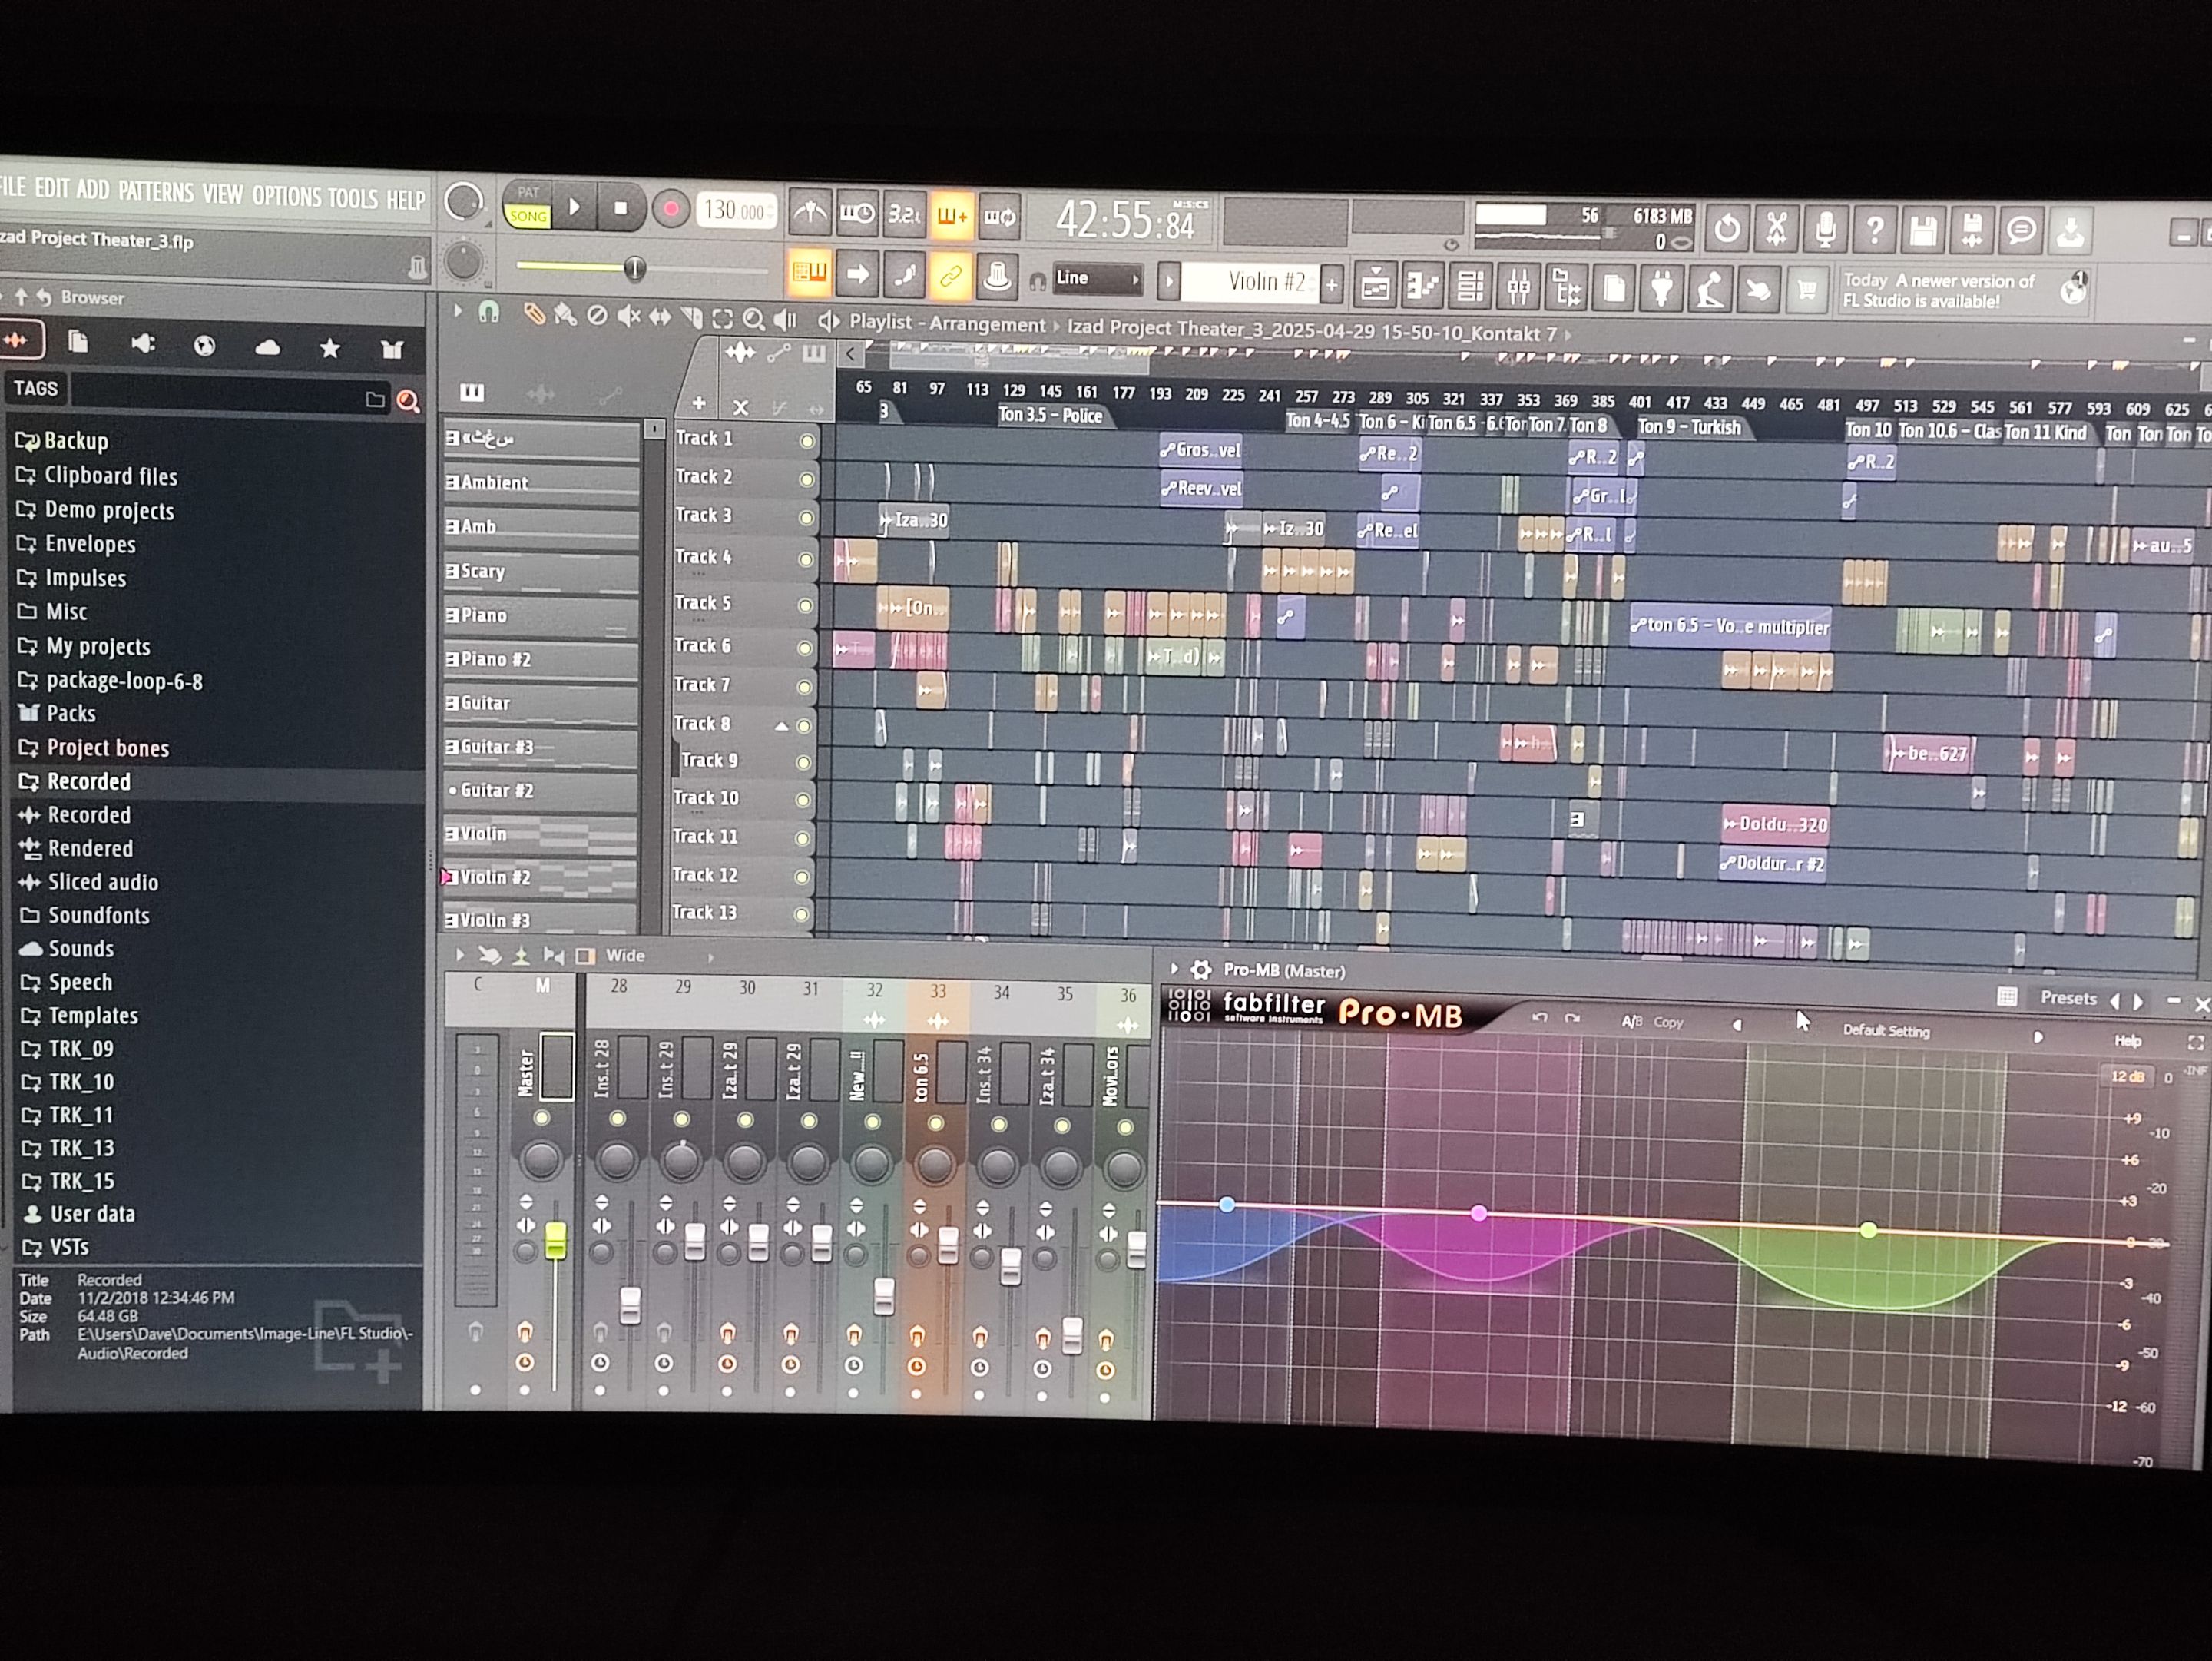The image size is (2212, 1661).
Task: Open the Line snap dropdown
Action: click(1097, 279)
